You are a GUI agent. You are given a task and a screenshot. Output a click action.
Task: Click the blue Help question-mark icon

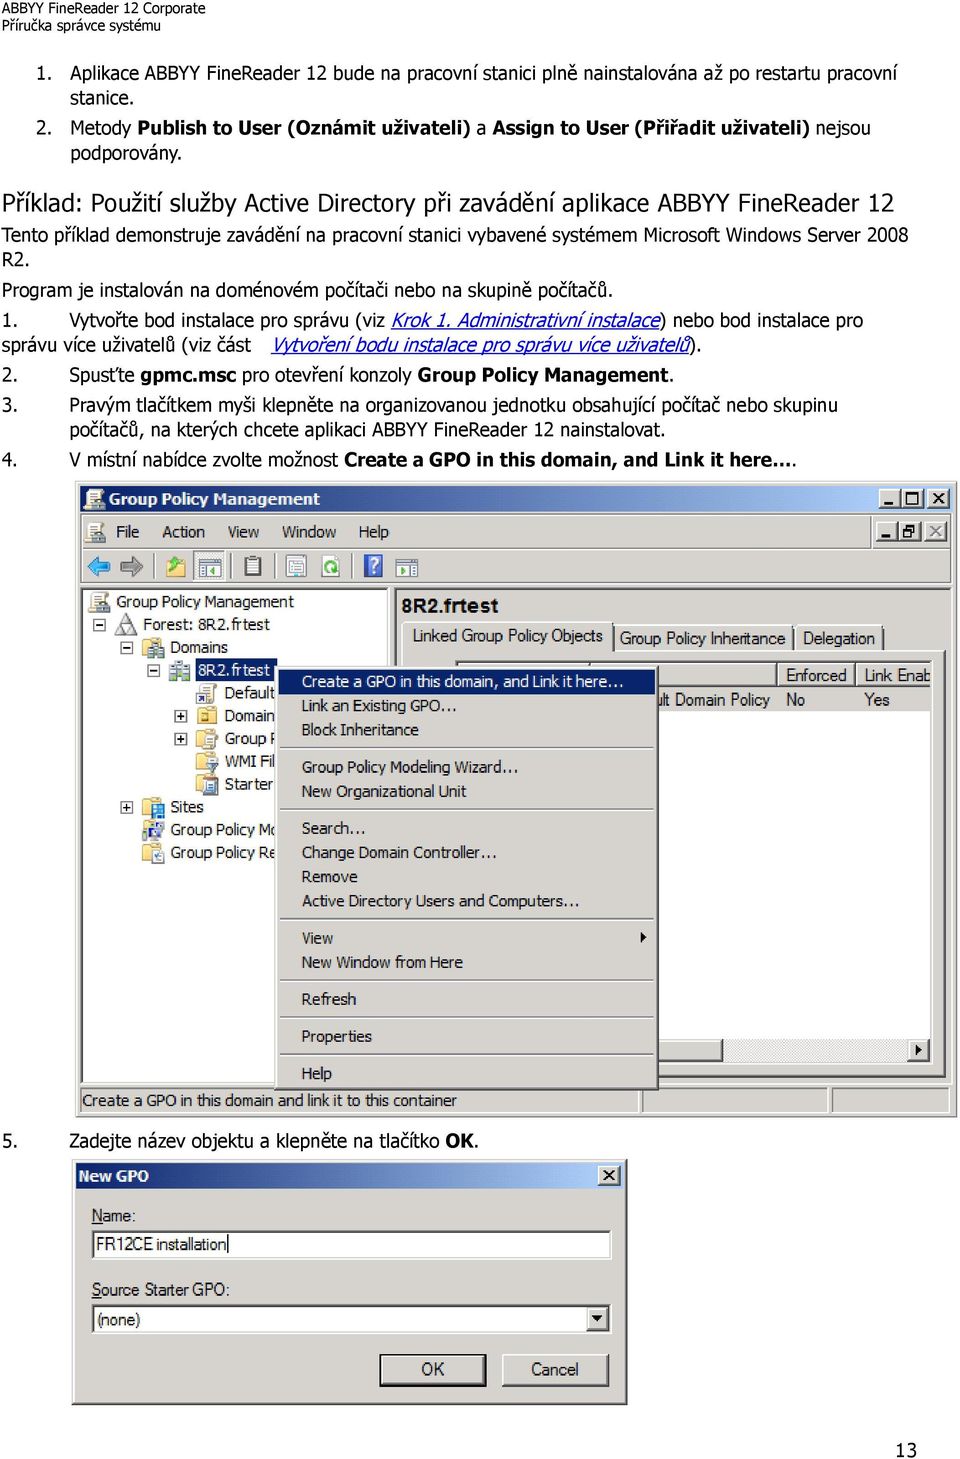point(373,567)
